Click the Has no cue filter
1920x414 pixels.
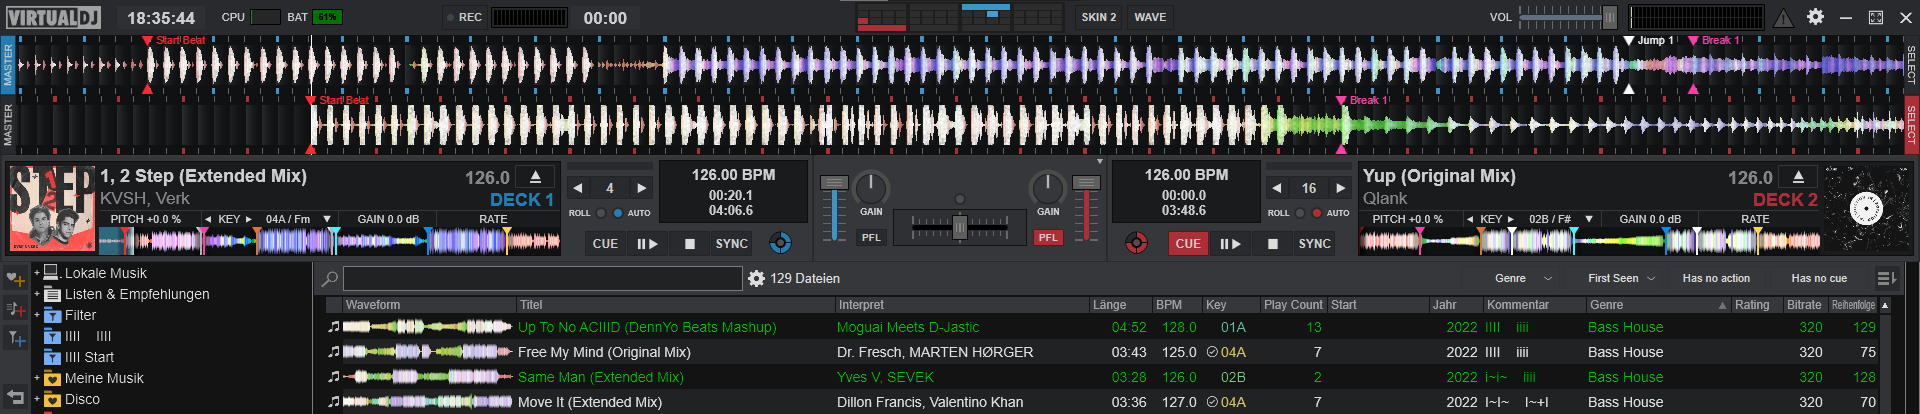pos(1819,278)
